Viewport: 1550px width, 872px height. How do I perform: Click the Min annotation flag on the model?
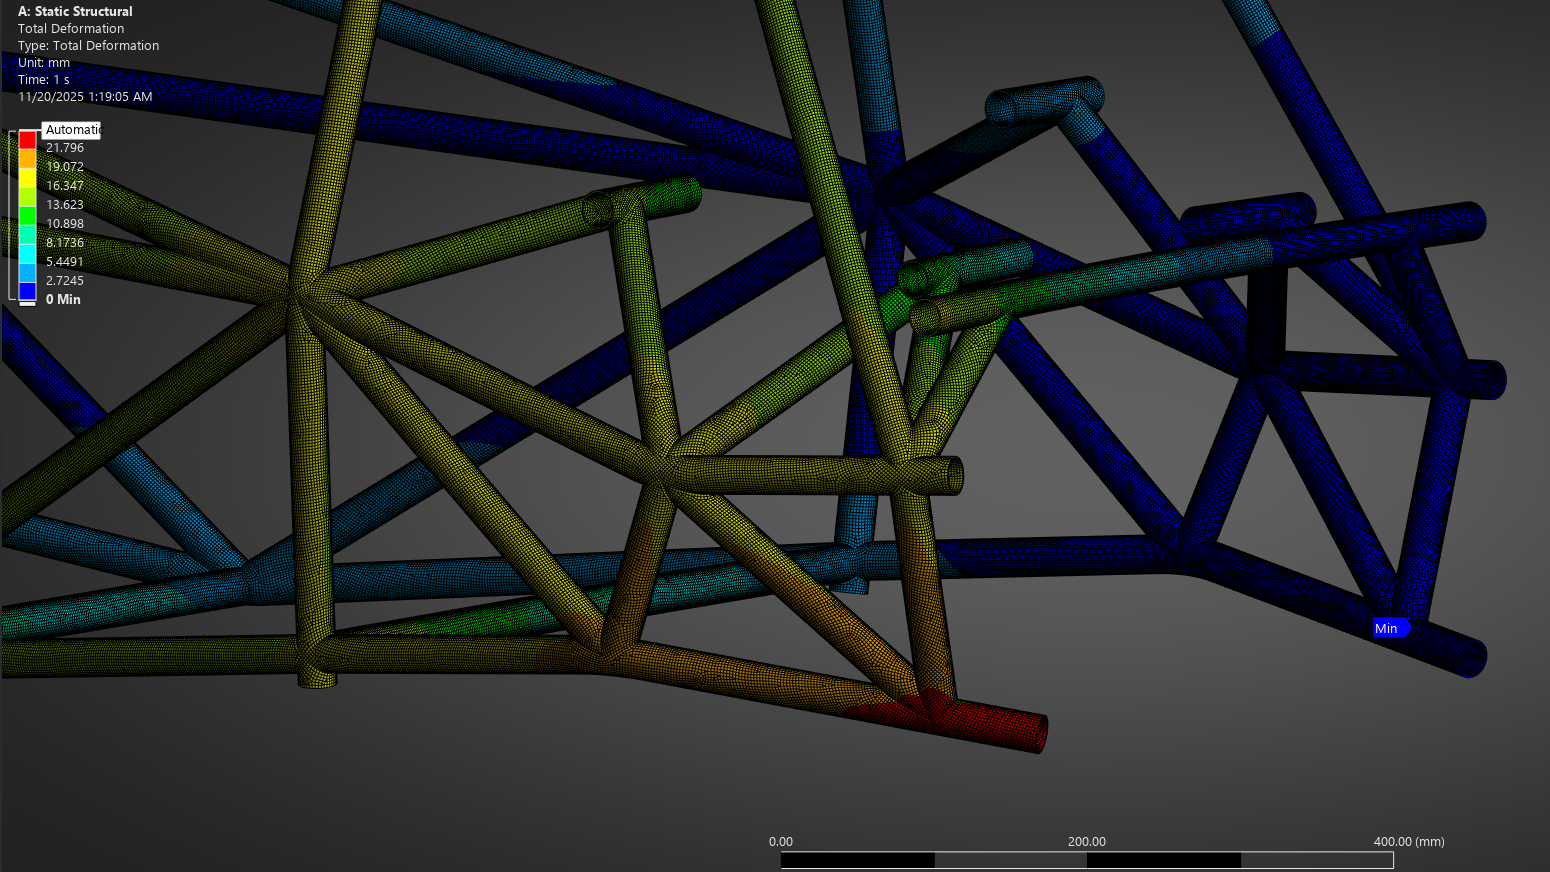click(1390, 628)
